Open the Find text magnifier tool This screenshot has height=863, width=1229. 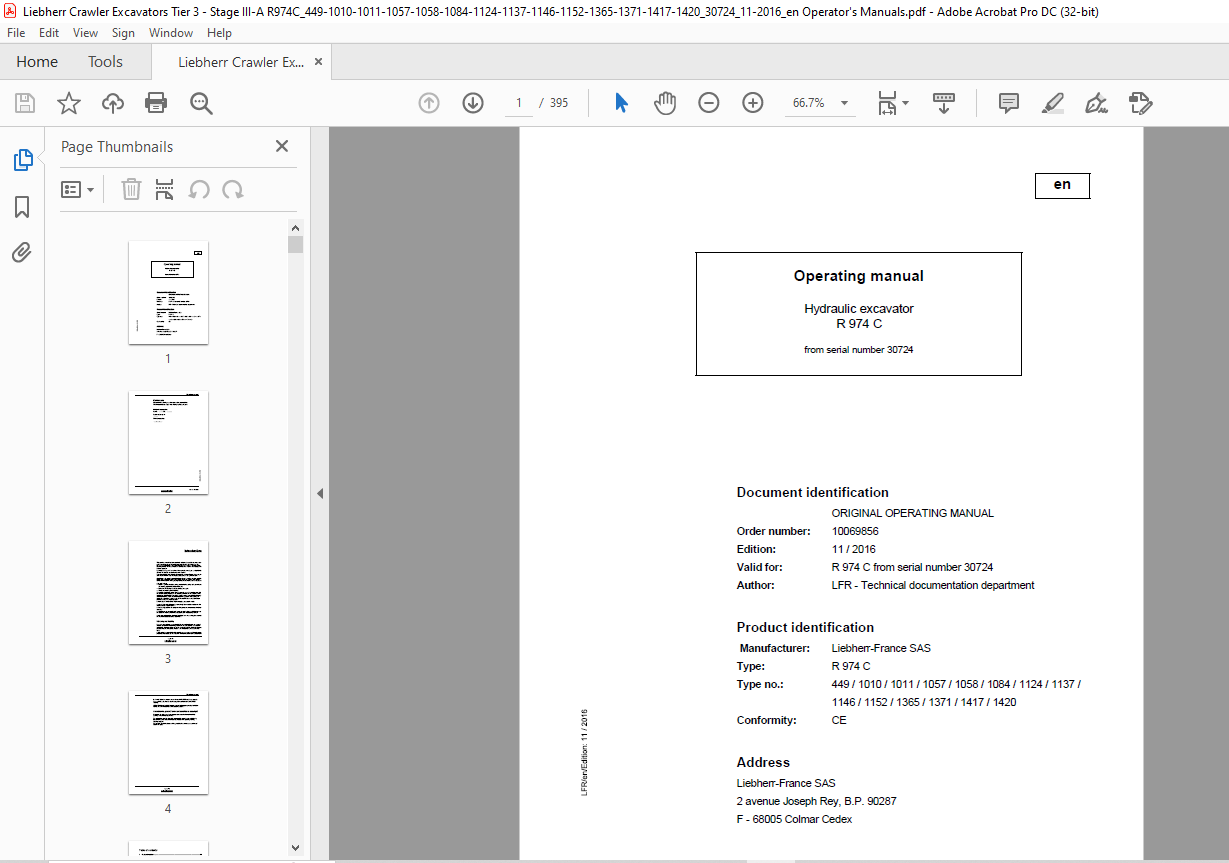coord(202,103)
